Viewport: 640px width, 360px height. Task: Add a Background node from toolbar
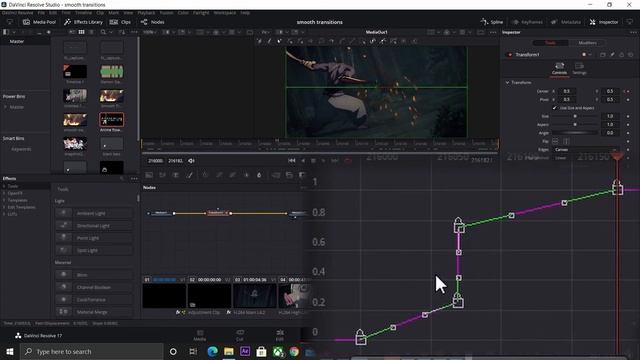149,175
